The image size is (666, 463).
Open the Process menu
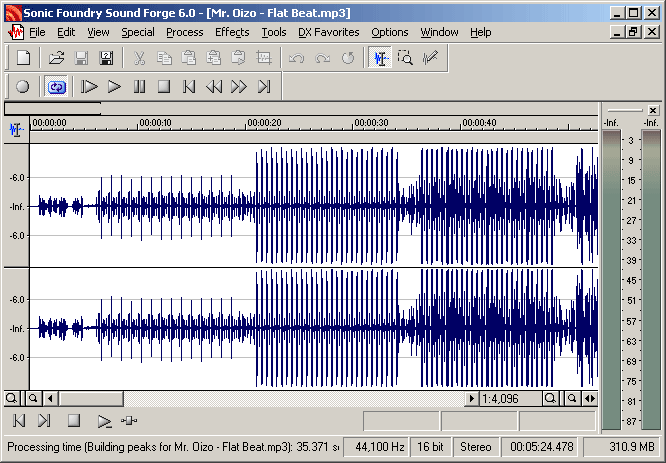184,32
